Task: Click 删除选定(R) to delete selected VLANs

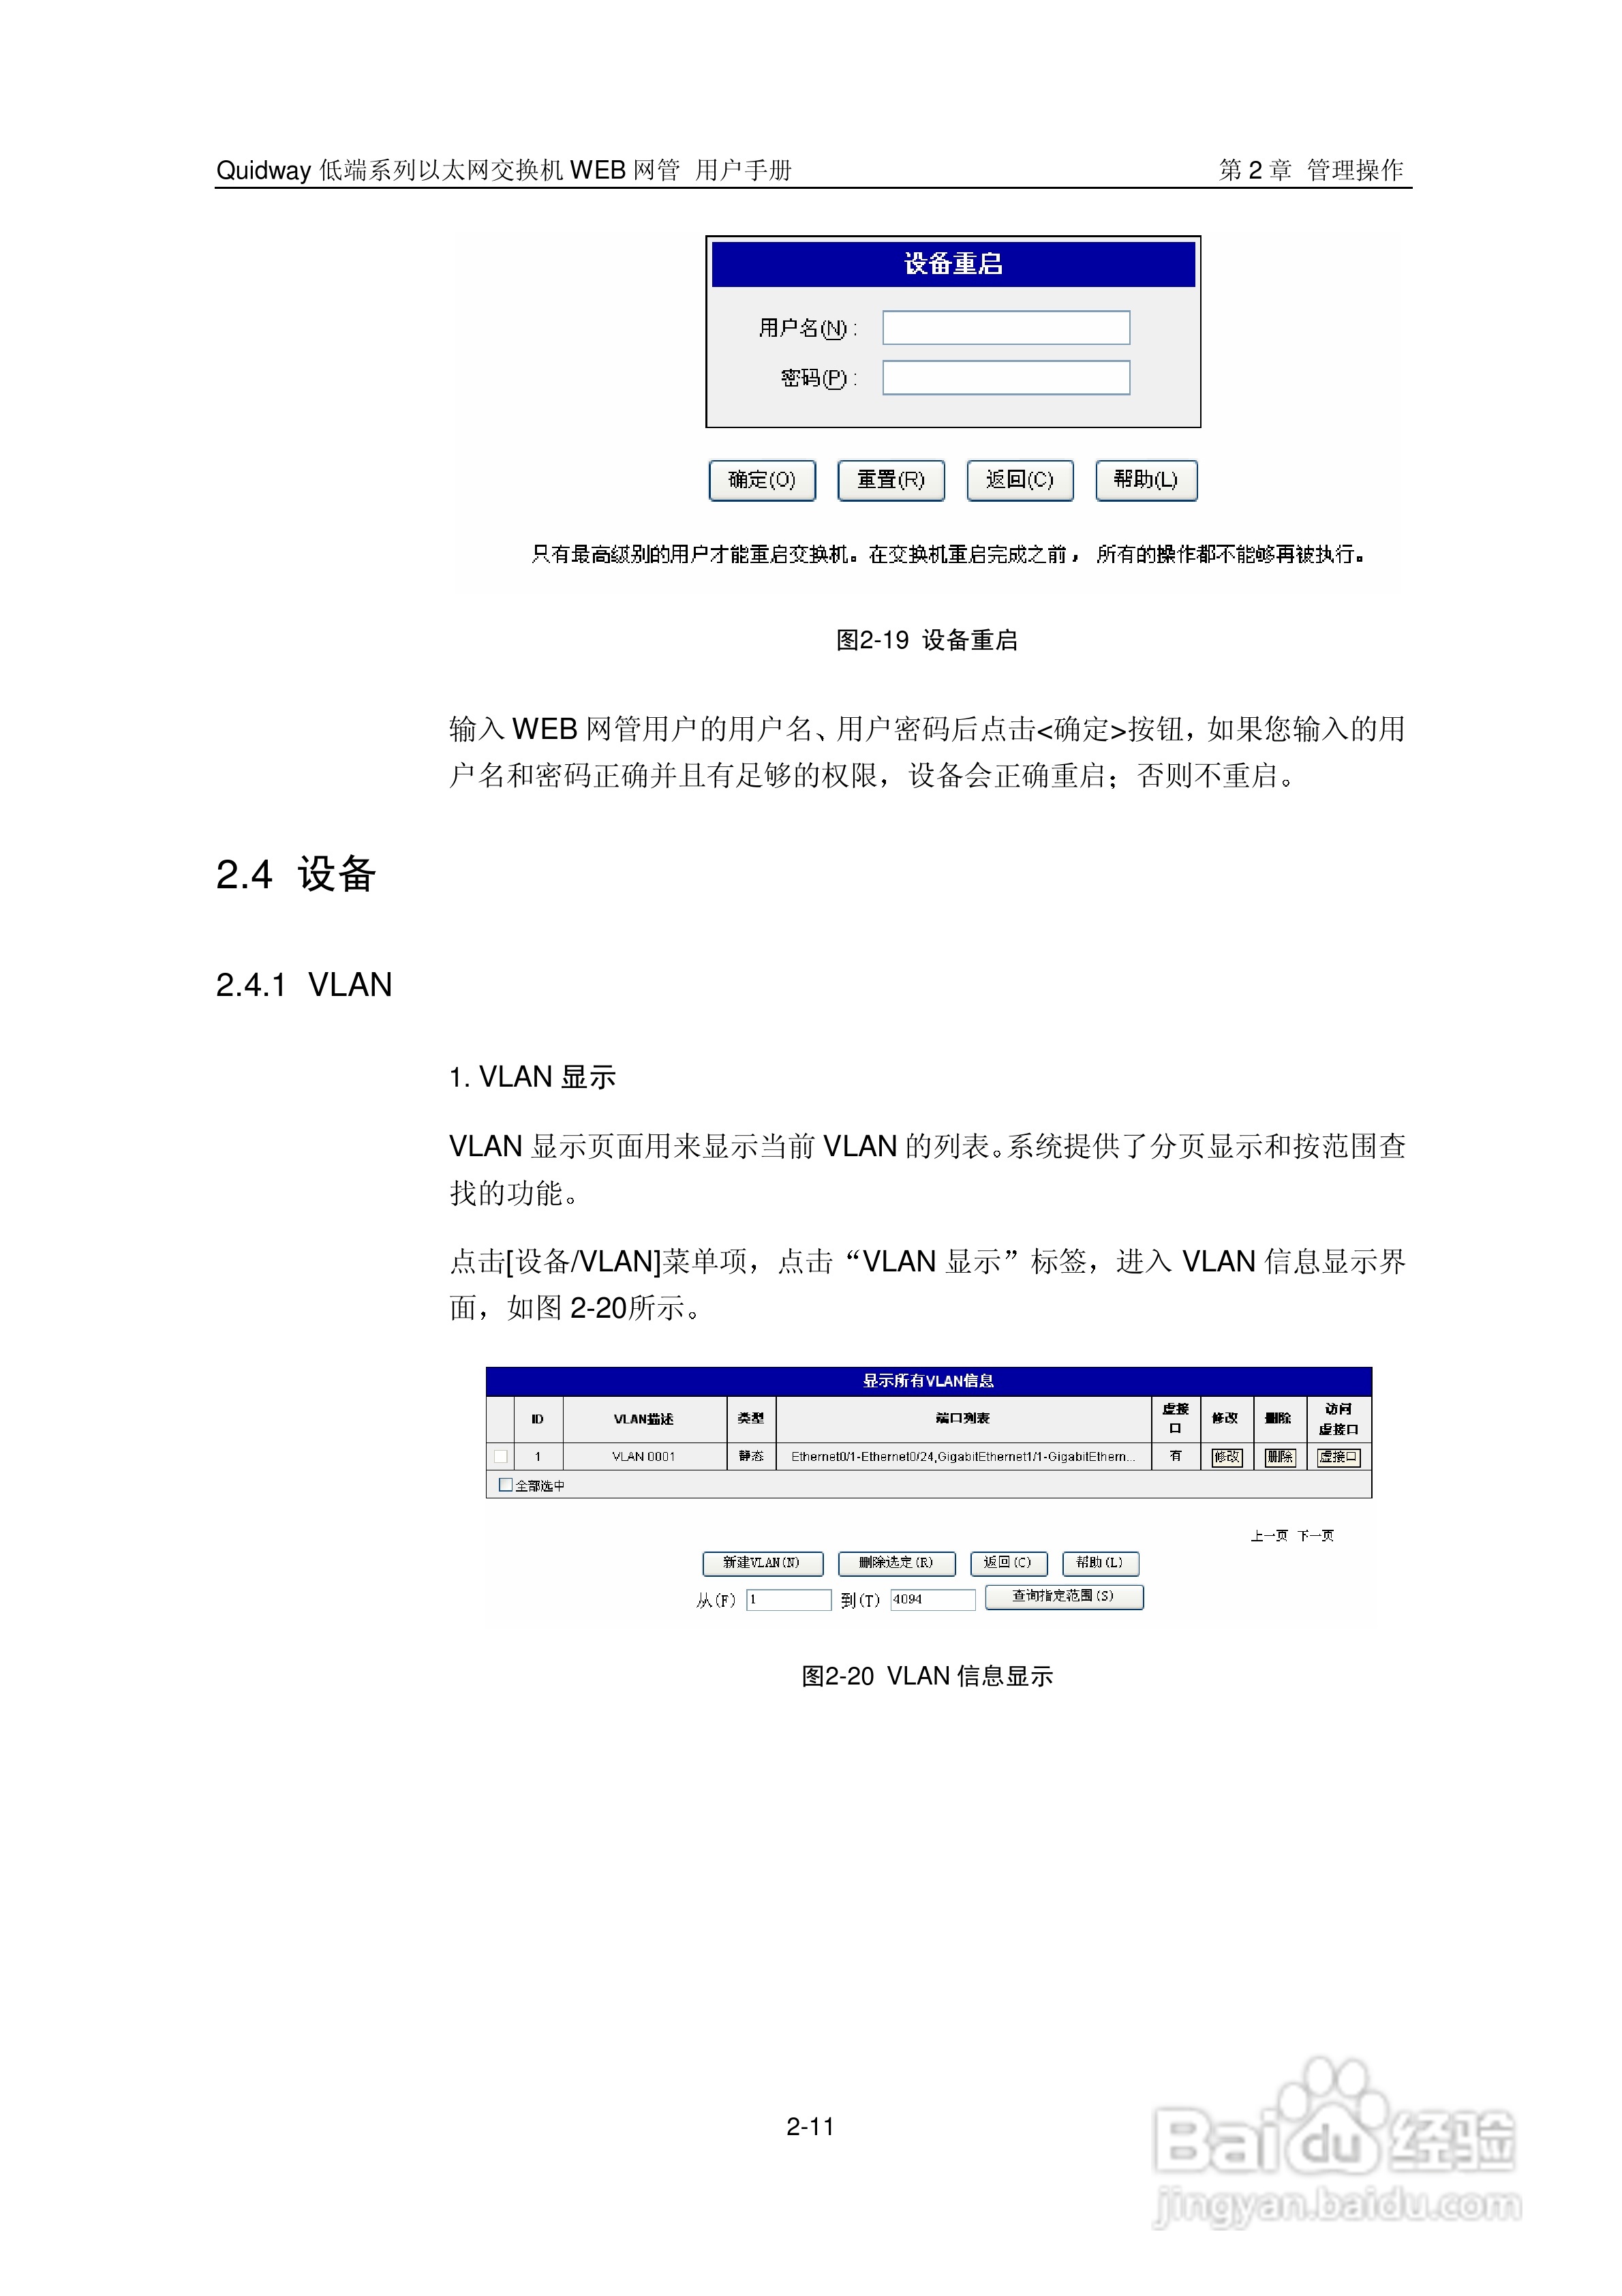Action: [x=898, y=1564]
